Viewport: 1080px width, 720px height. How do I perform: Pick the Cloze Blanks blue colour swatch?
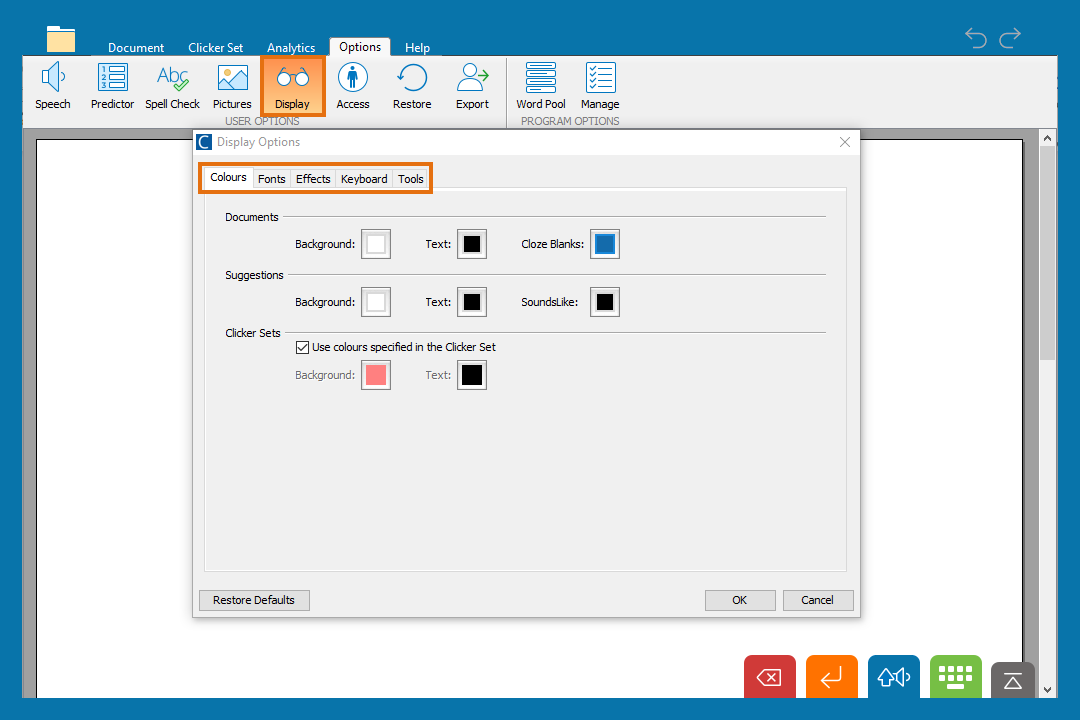point(604,244)
